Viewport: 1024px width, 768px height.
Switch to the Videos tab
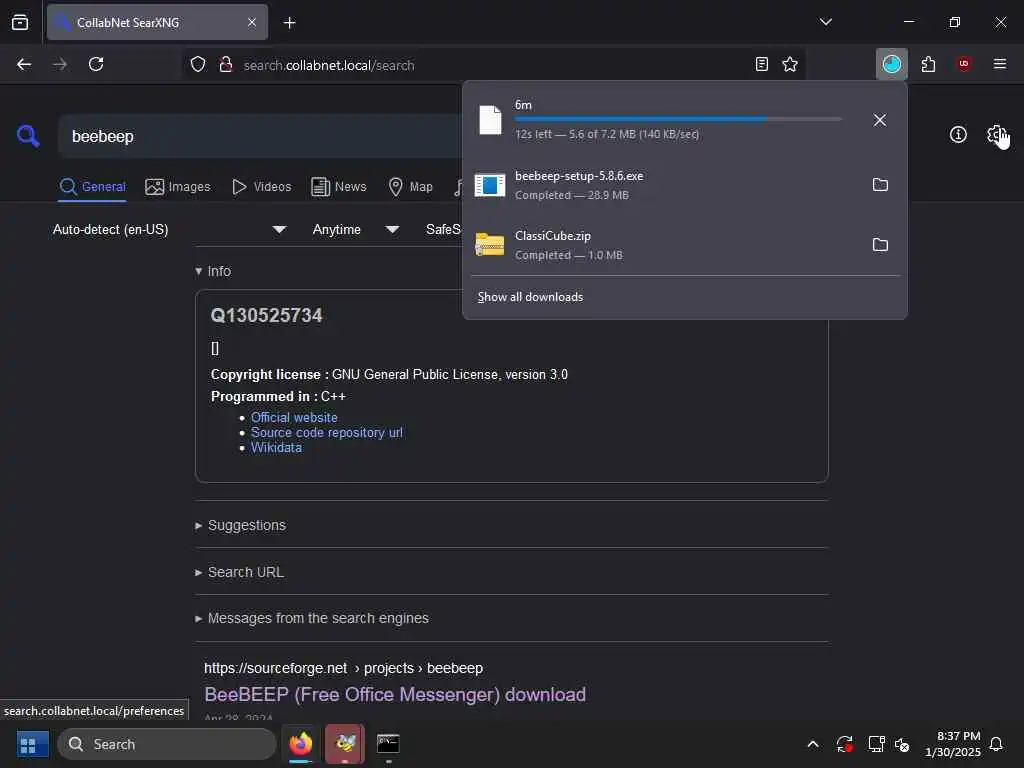coord(262,187)
